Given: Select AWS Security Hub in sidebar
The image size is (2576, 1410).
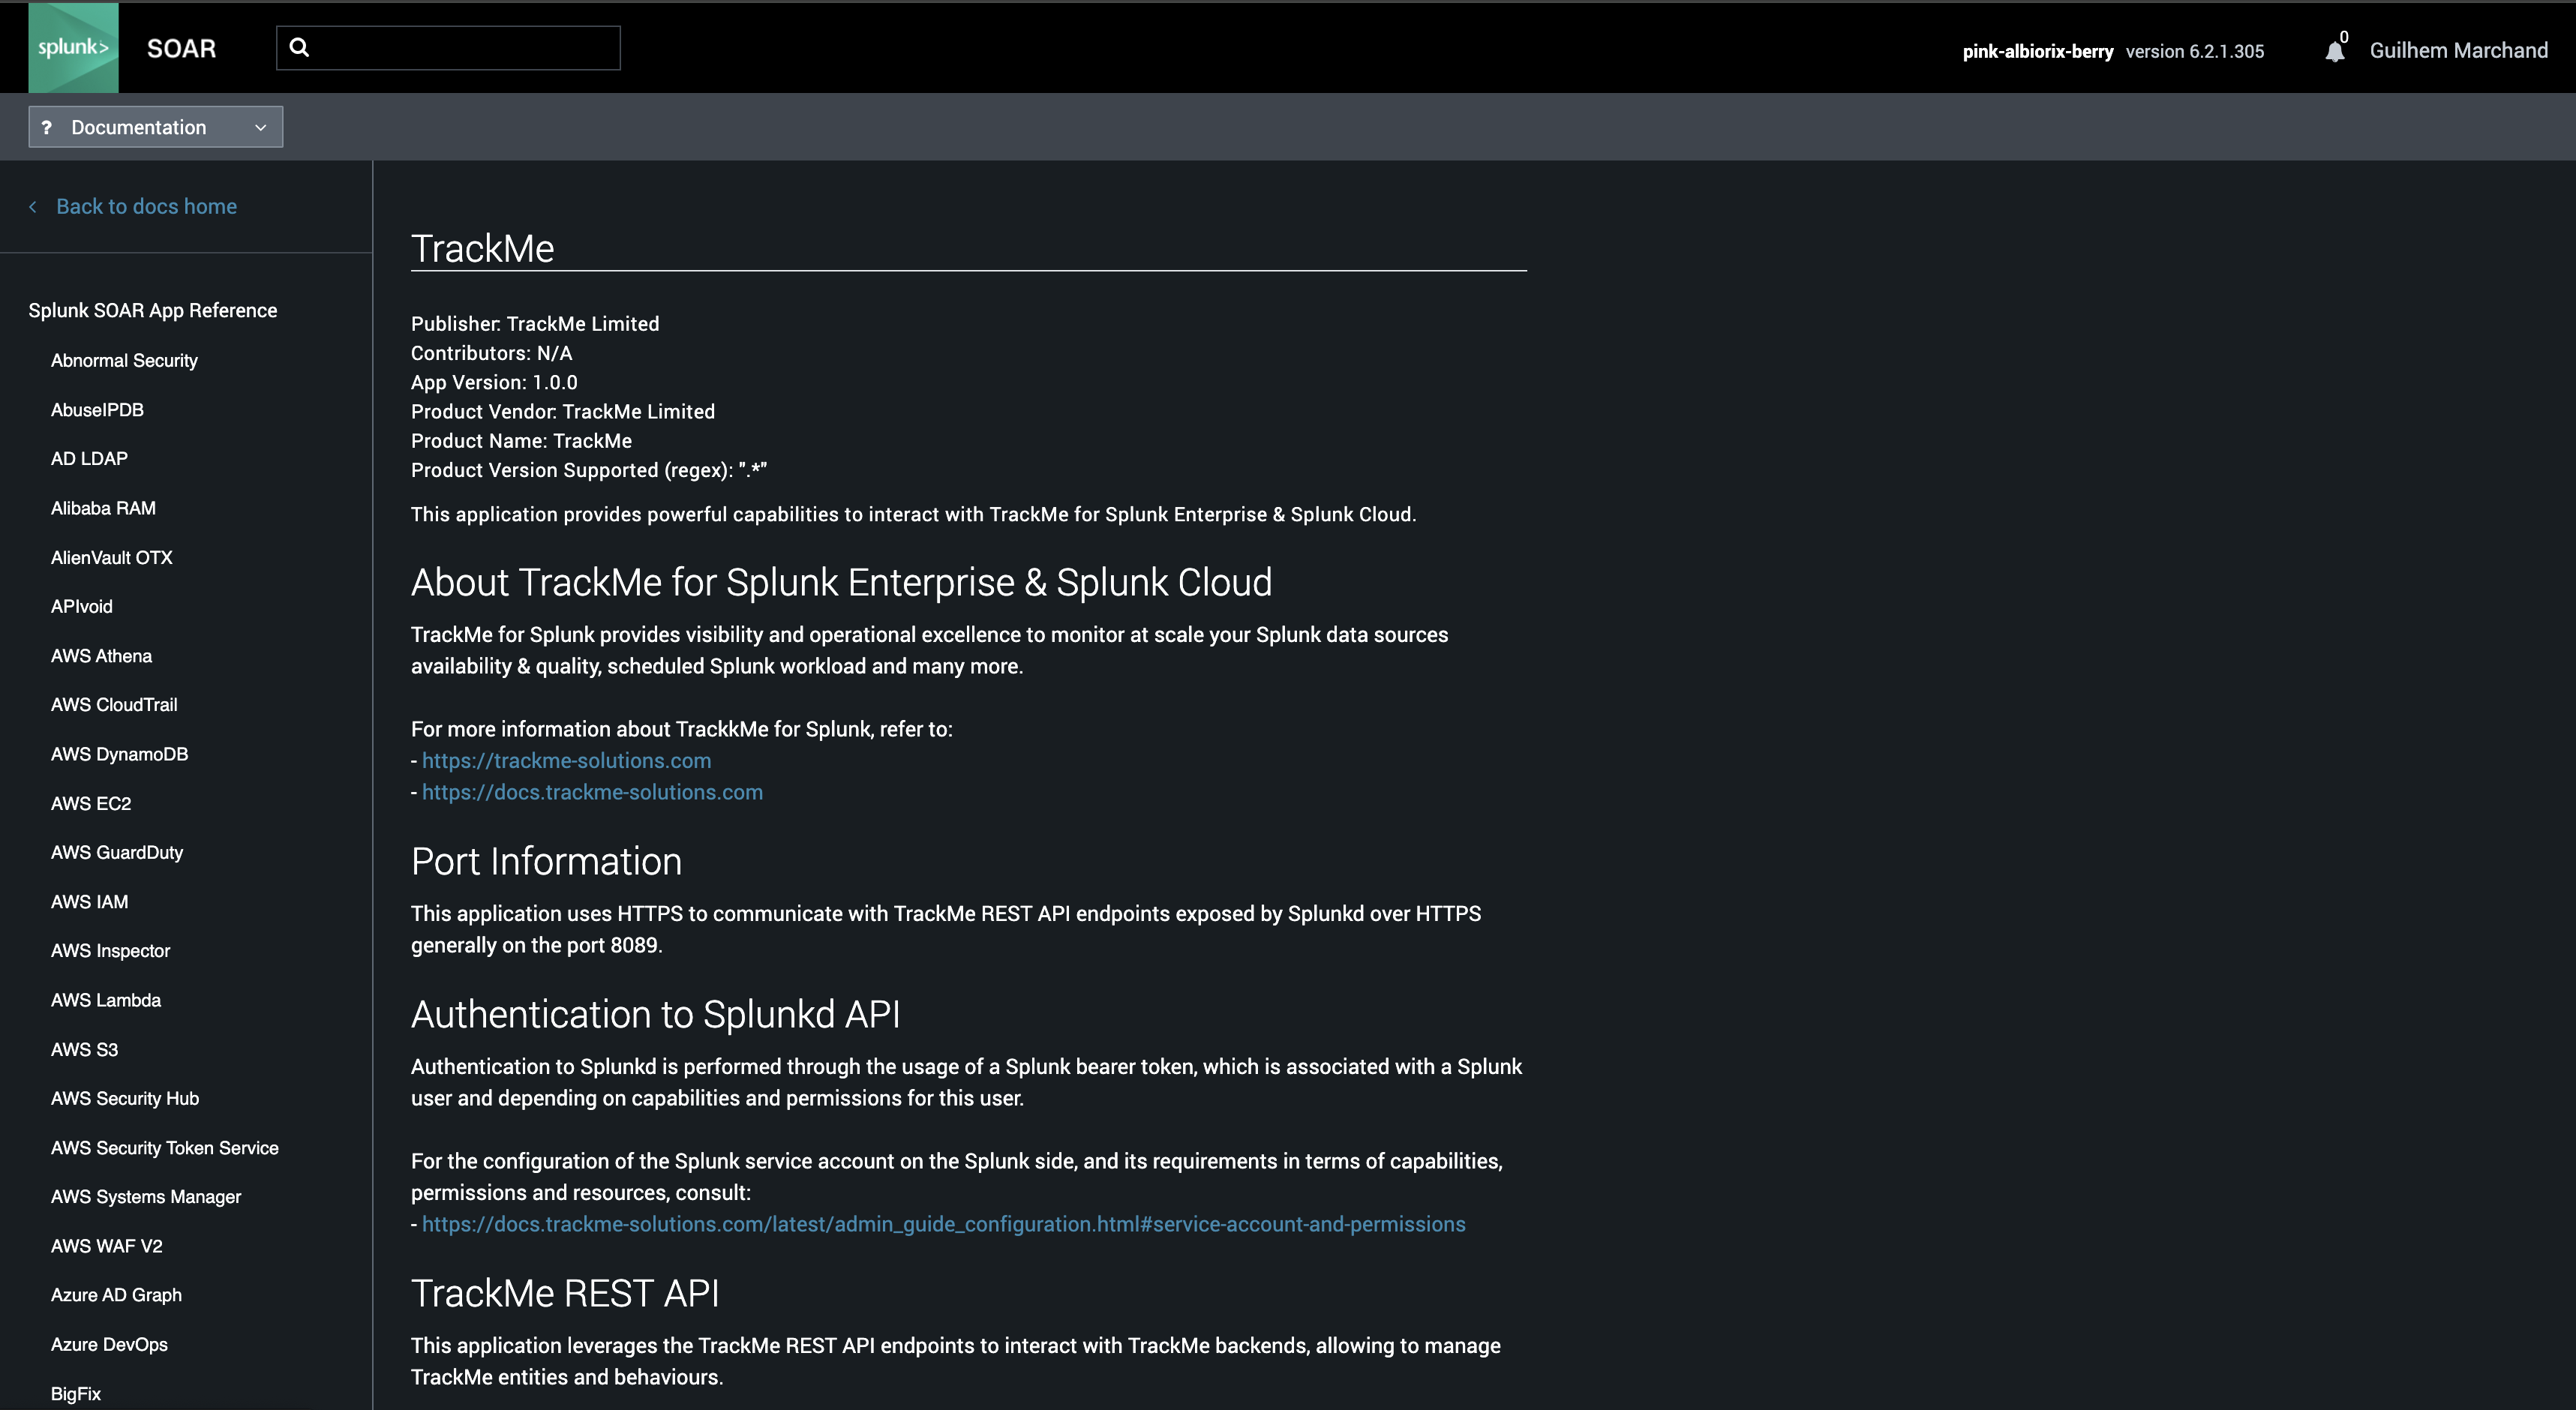Looking at the screenshot, I should coord(125,1099).
